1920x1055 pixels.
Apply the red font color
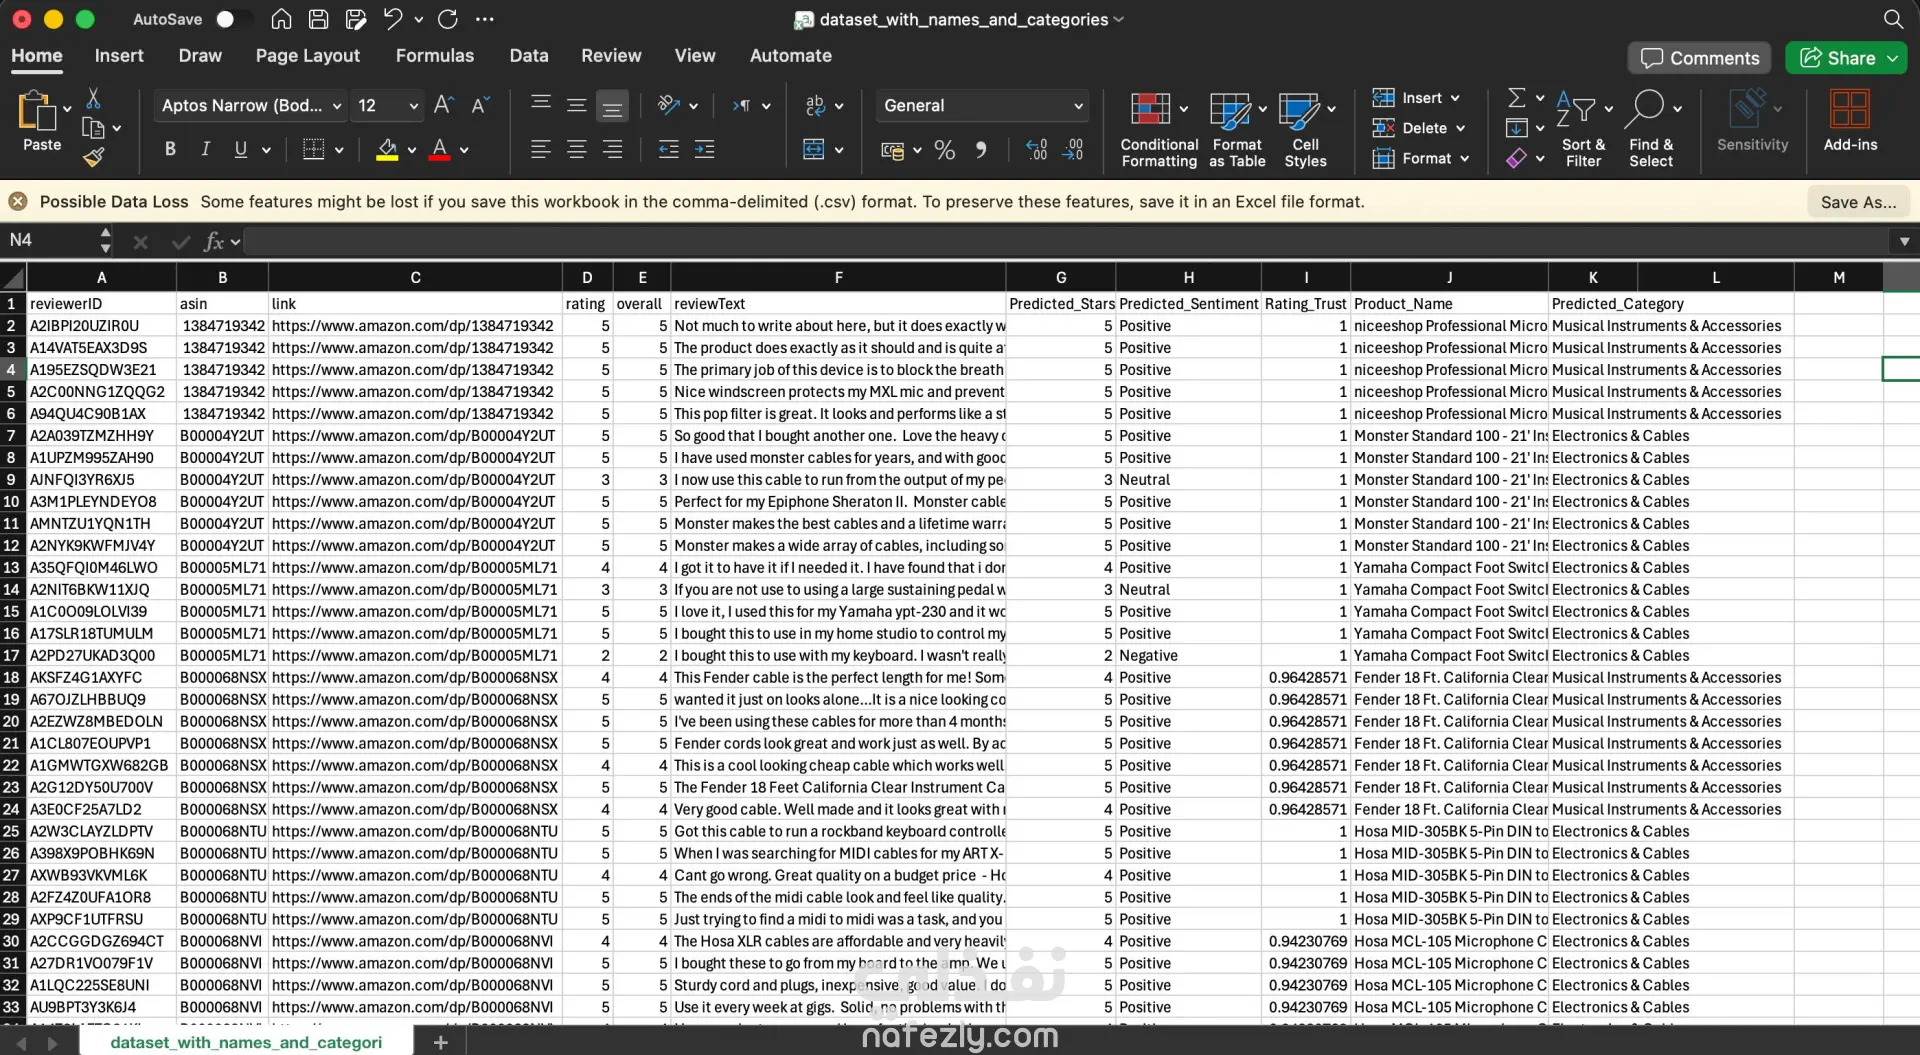[439, 149]
